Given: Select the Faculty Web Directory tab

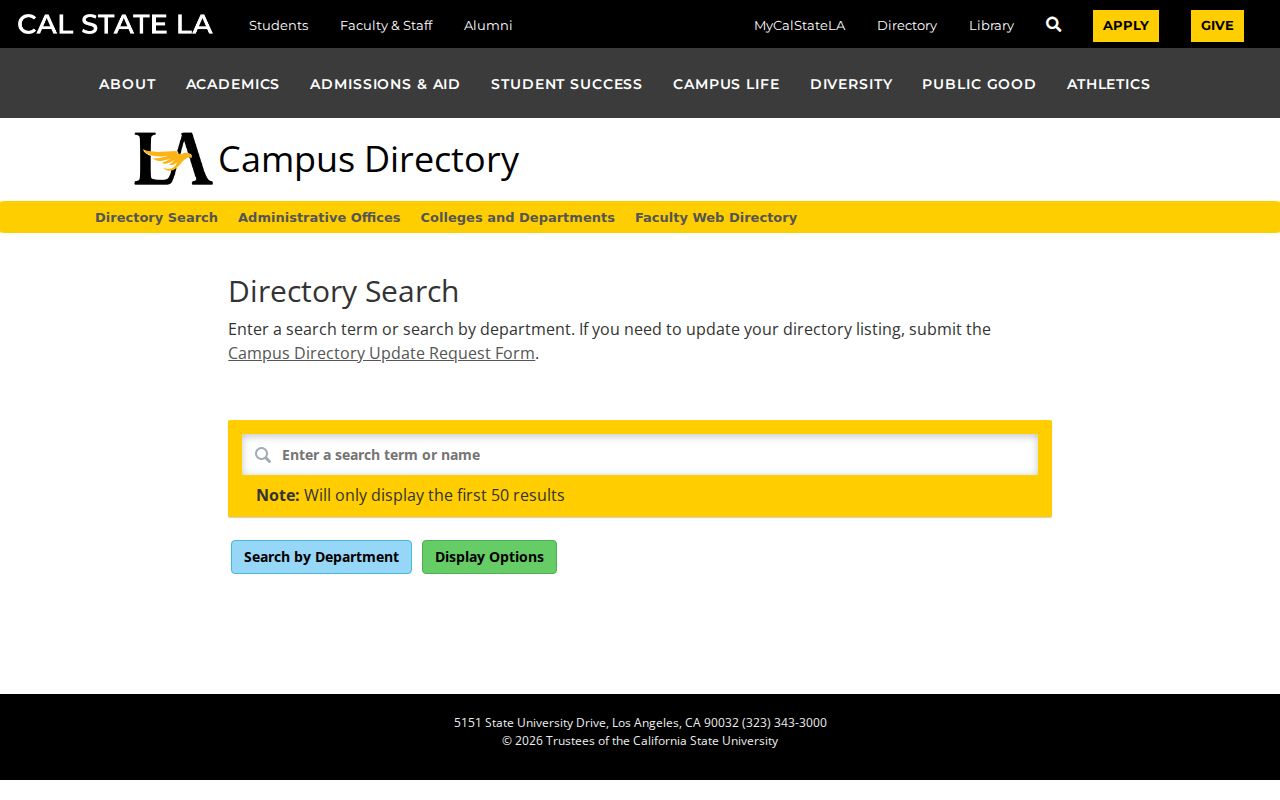Looking at the screenshot, I should pos(716,217).
